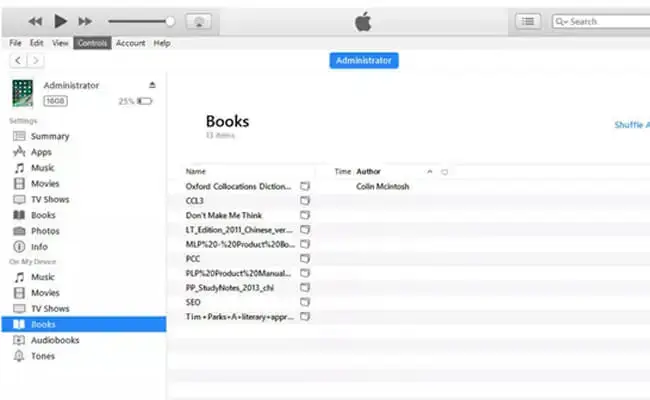Open the list view button beside Search
Image resolution: width=650 pixels, height=400 pixels.
click(527, 21)
